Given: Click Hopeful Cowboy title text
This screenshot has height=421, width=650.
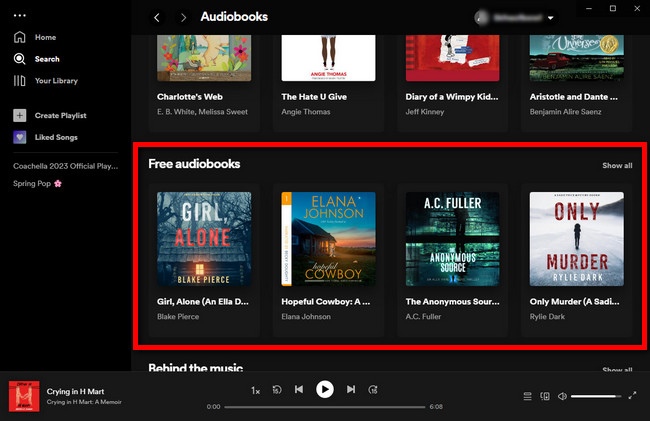Looking at the screenshot, I should [326, 302].
